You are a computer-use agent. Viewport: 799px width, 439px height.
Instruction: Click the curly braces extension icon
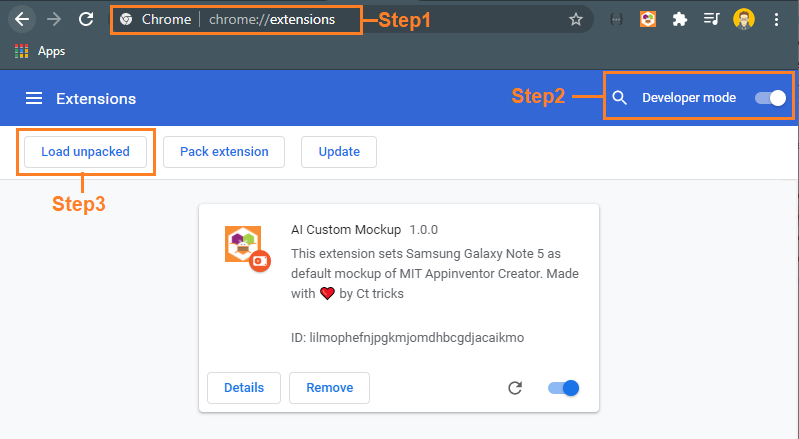point(616,19)
